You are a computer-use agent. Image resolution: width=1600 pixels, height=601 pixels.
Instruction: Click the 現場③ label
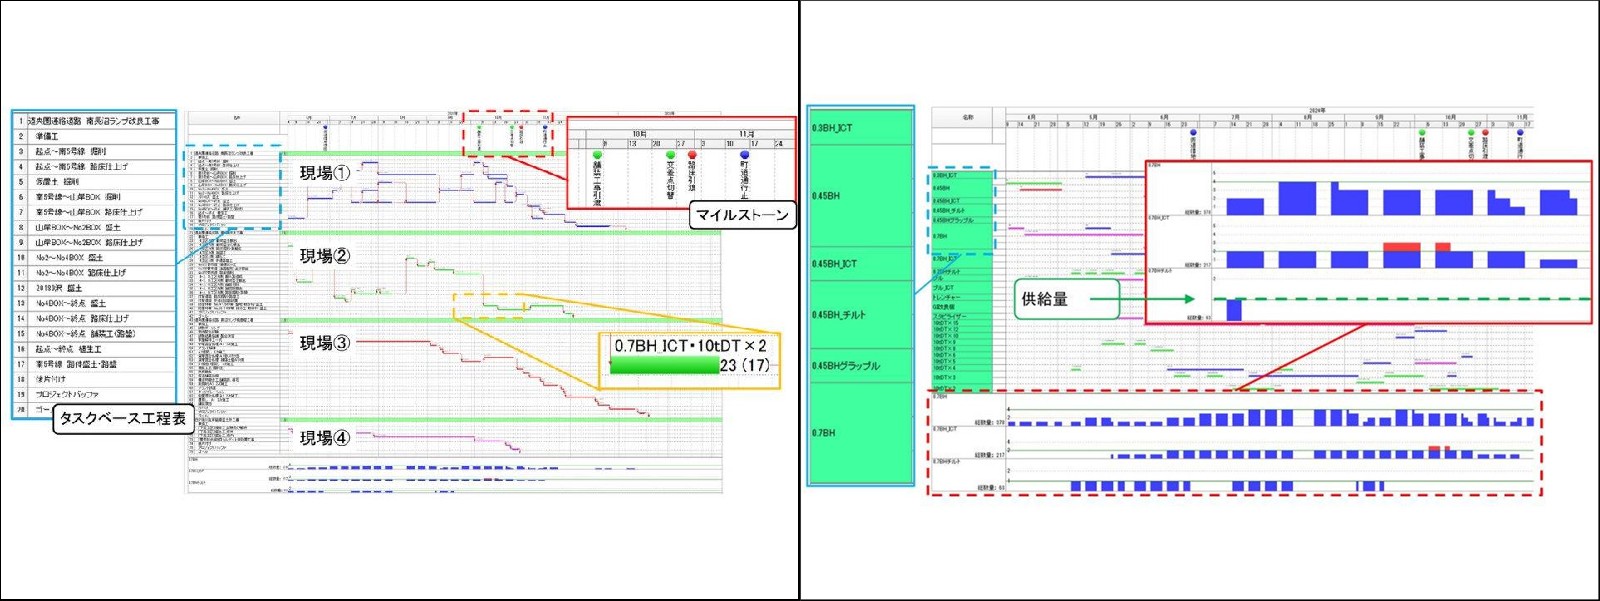click(325, 343)
